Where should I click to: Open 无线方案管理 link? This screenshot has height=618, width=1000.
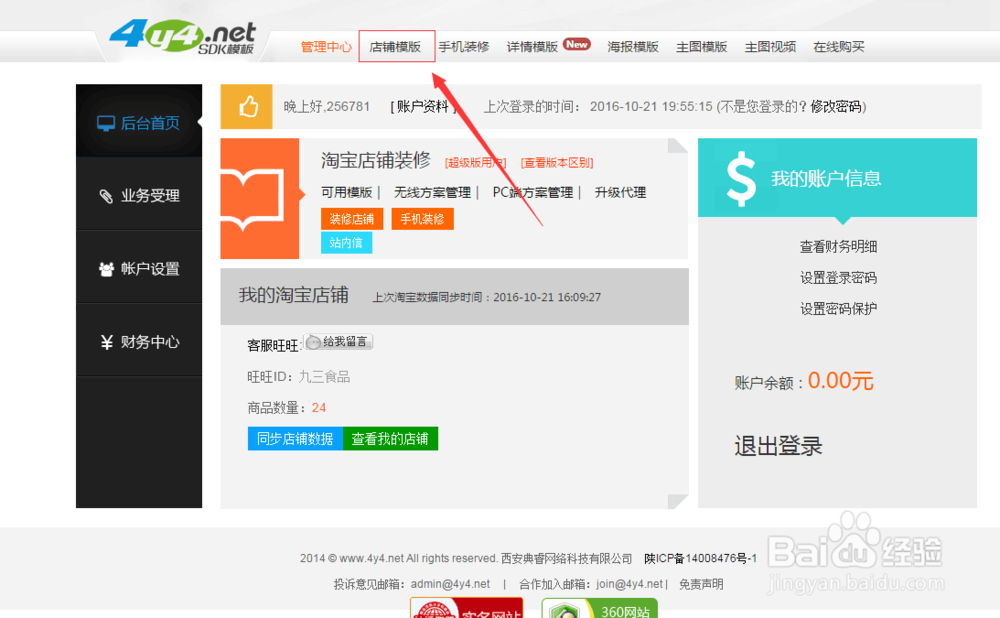(x=432, y=193)
